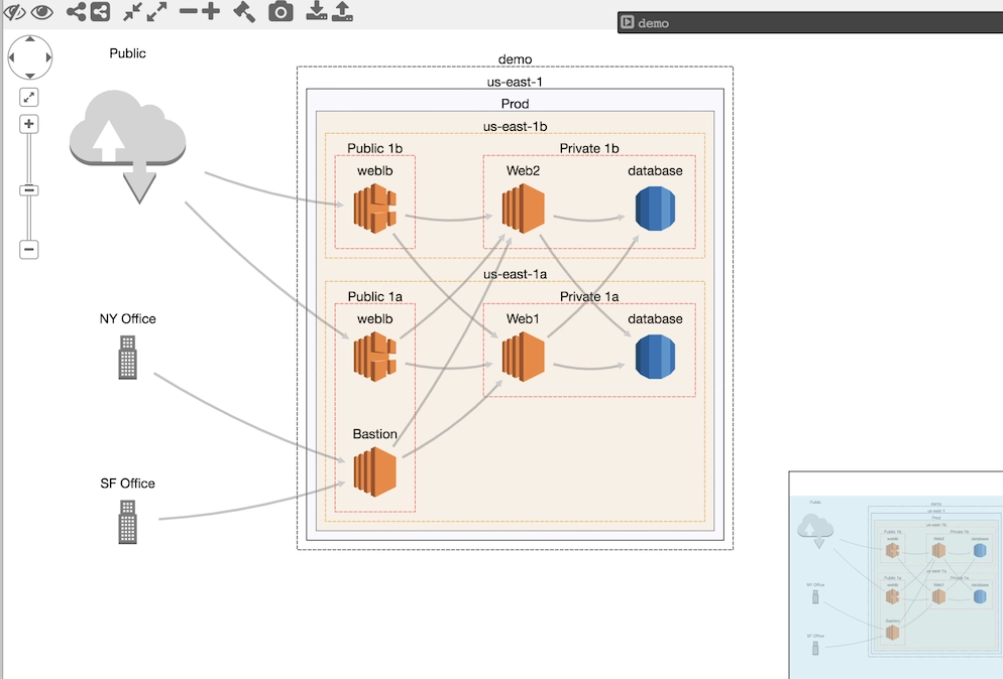1003x679 pixels.
Task: Click the 'Bastion' node label
Action: [375, 434]
